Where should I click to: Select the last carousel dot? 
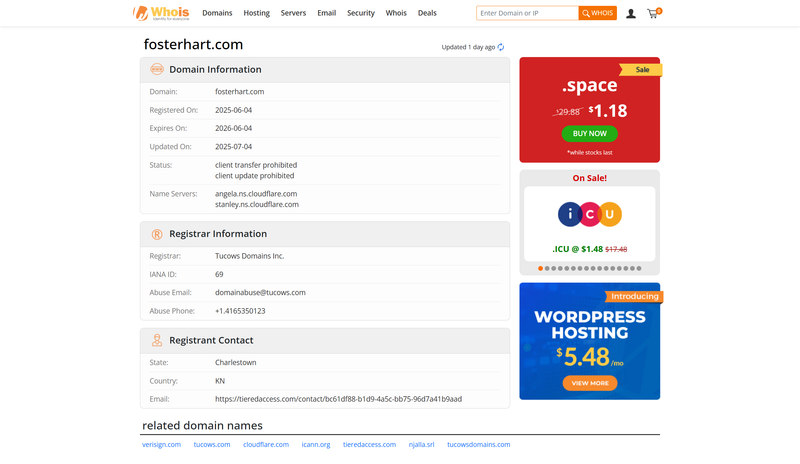click(x=639, y=268)
